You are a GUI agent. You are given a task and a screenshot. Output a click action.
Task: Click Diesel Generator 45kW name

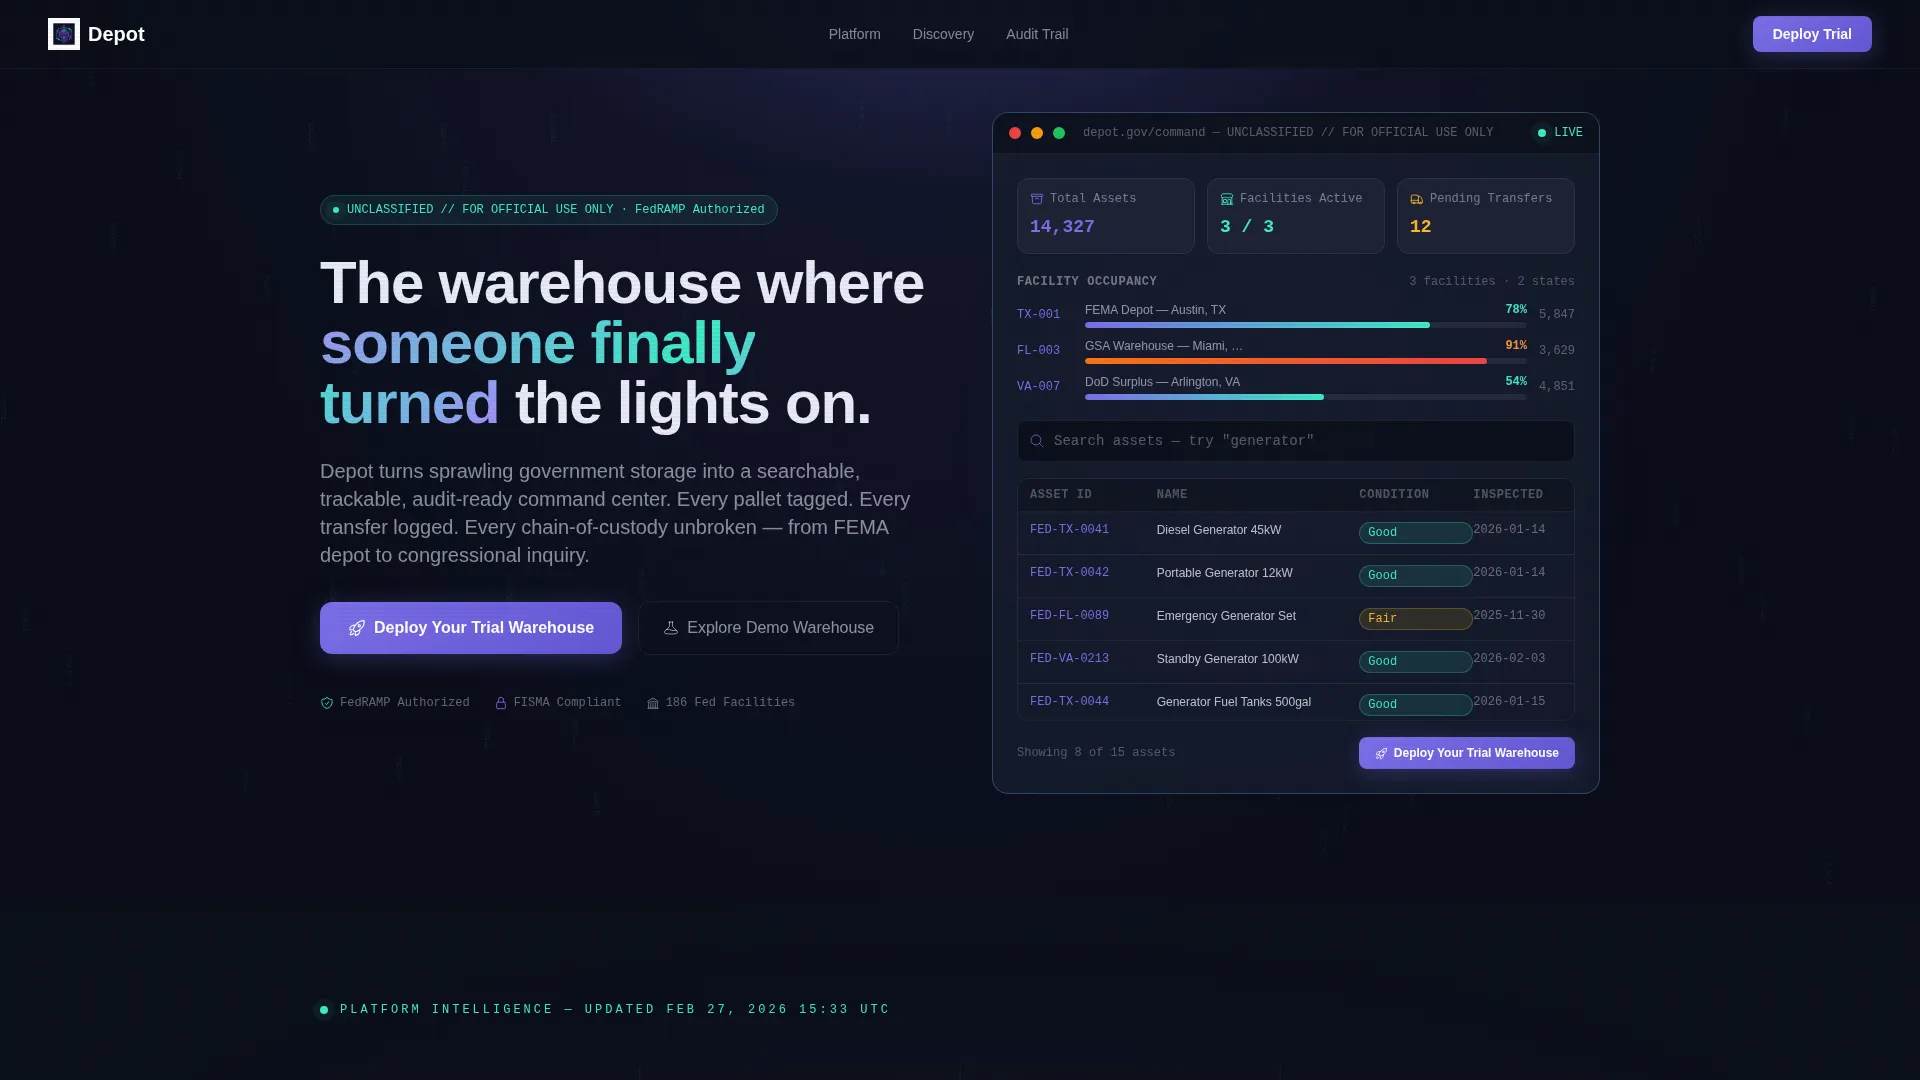(x=1219, y=530)
